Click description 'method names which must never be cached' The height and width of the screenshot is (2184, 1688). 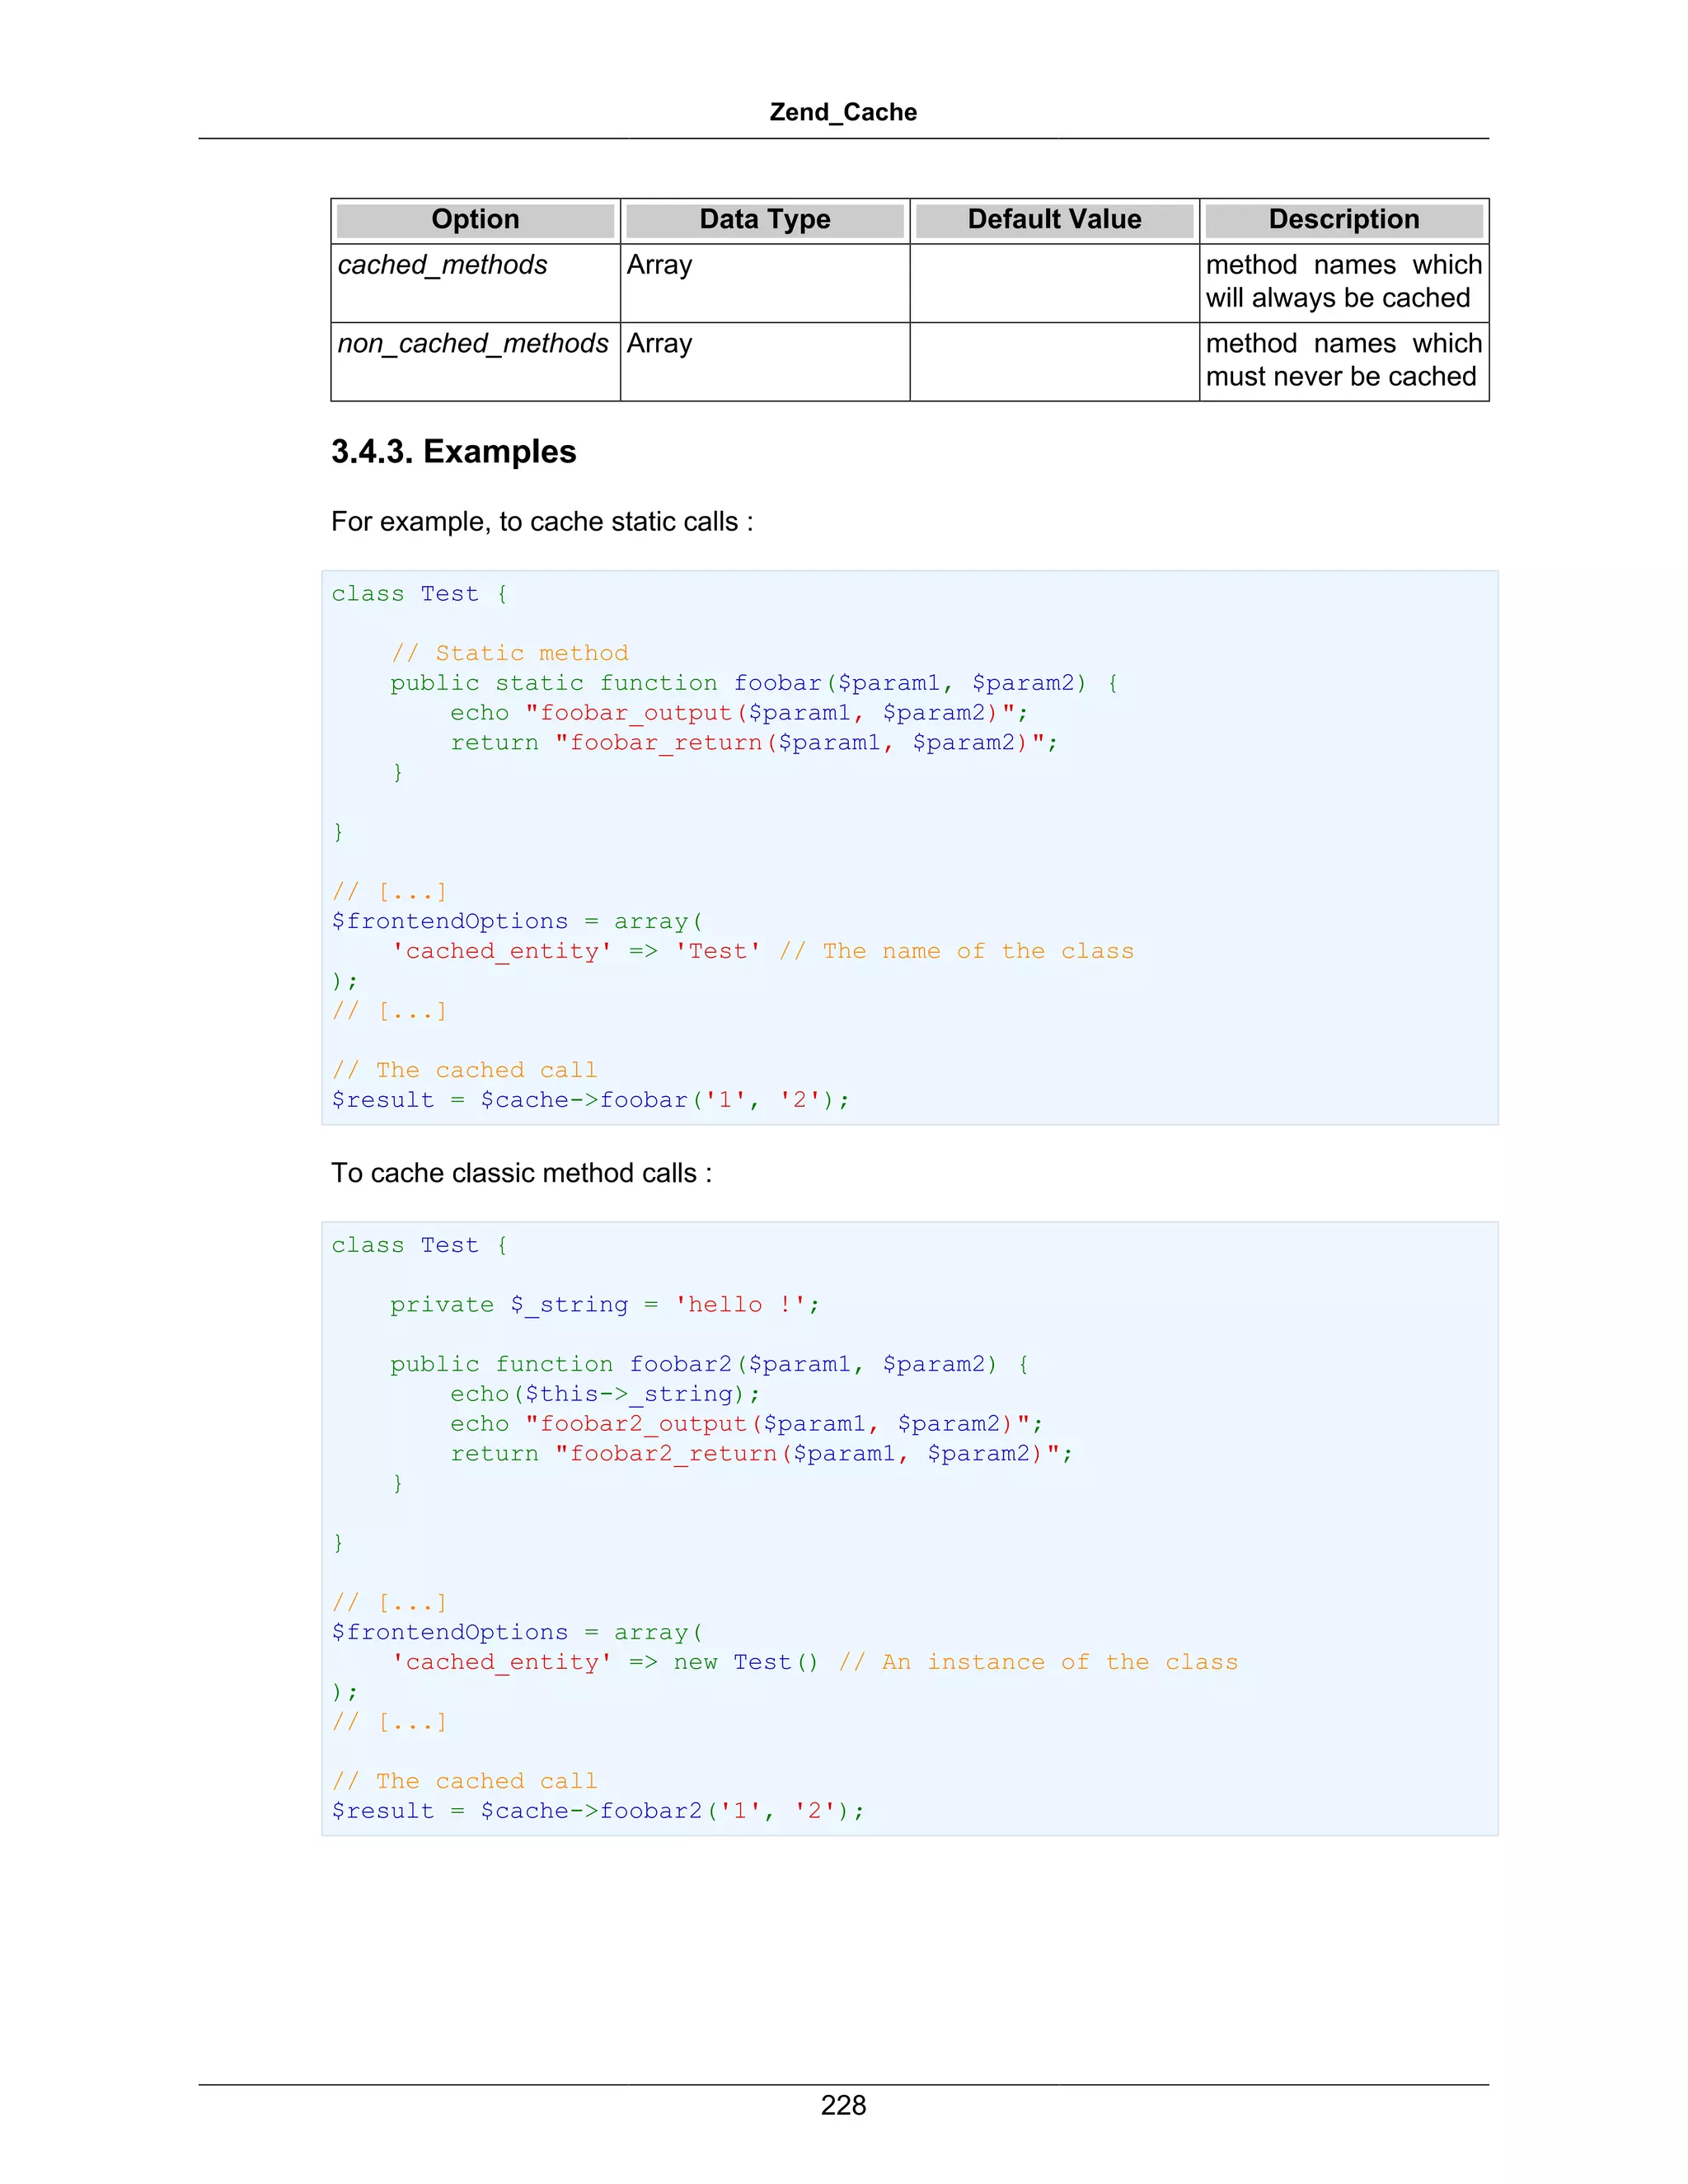tap(1344, 360)
